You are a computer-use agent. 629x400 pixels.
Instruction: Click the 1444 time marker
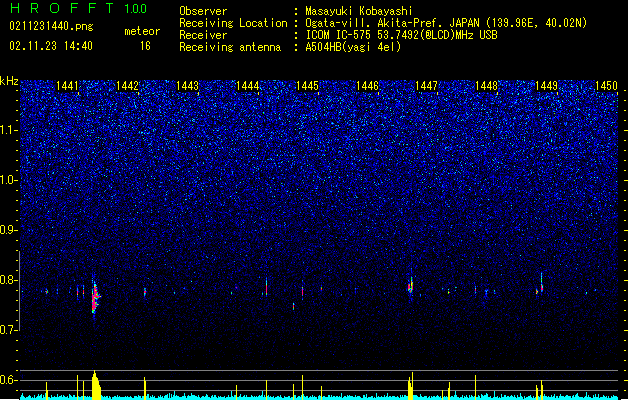click(248, 86)
